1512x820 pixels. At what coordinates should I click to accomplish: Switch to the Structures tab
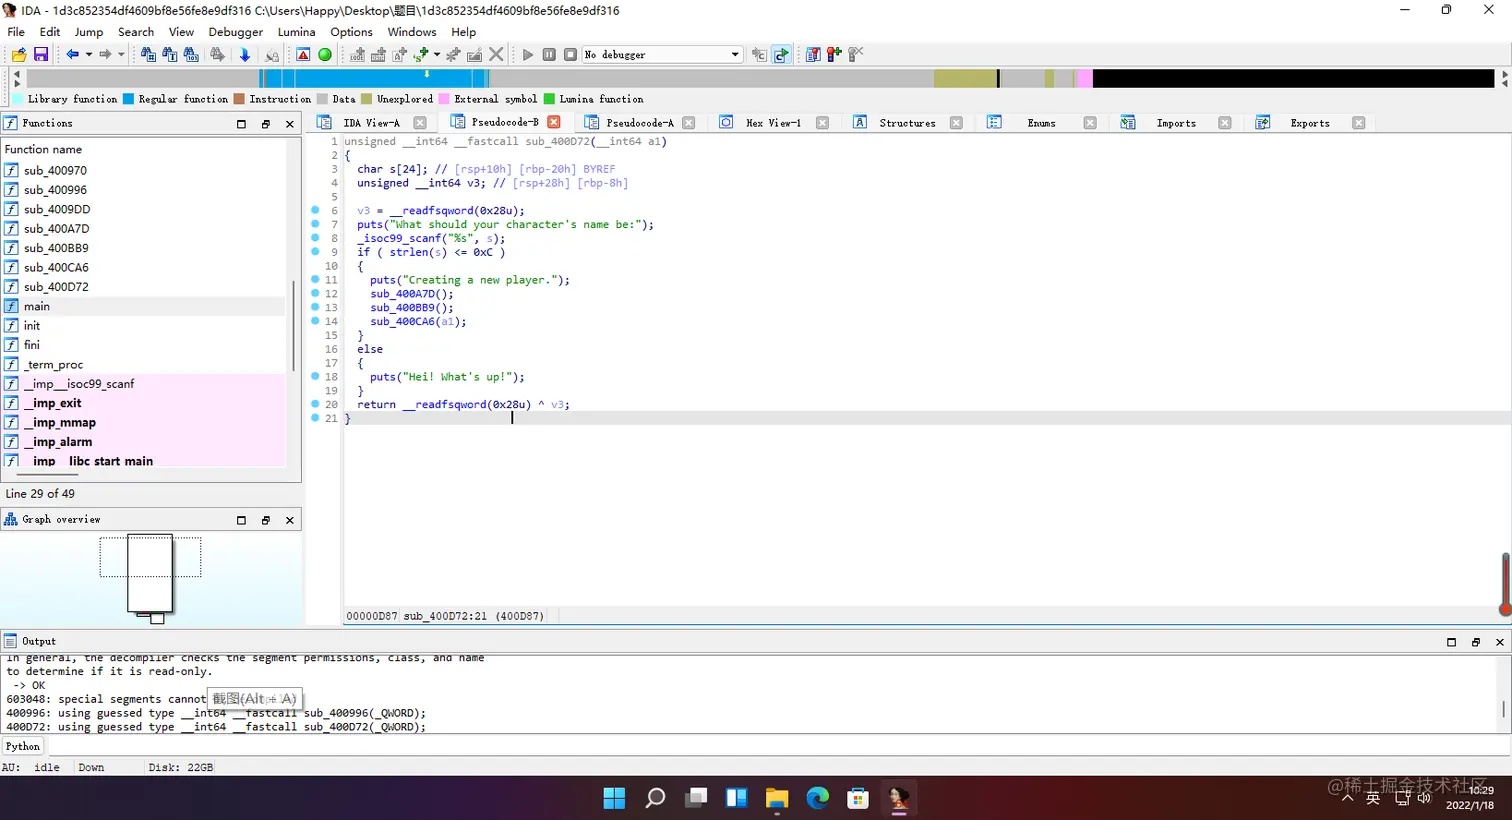tap(907, 123)
